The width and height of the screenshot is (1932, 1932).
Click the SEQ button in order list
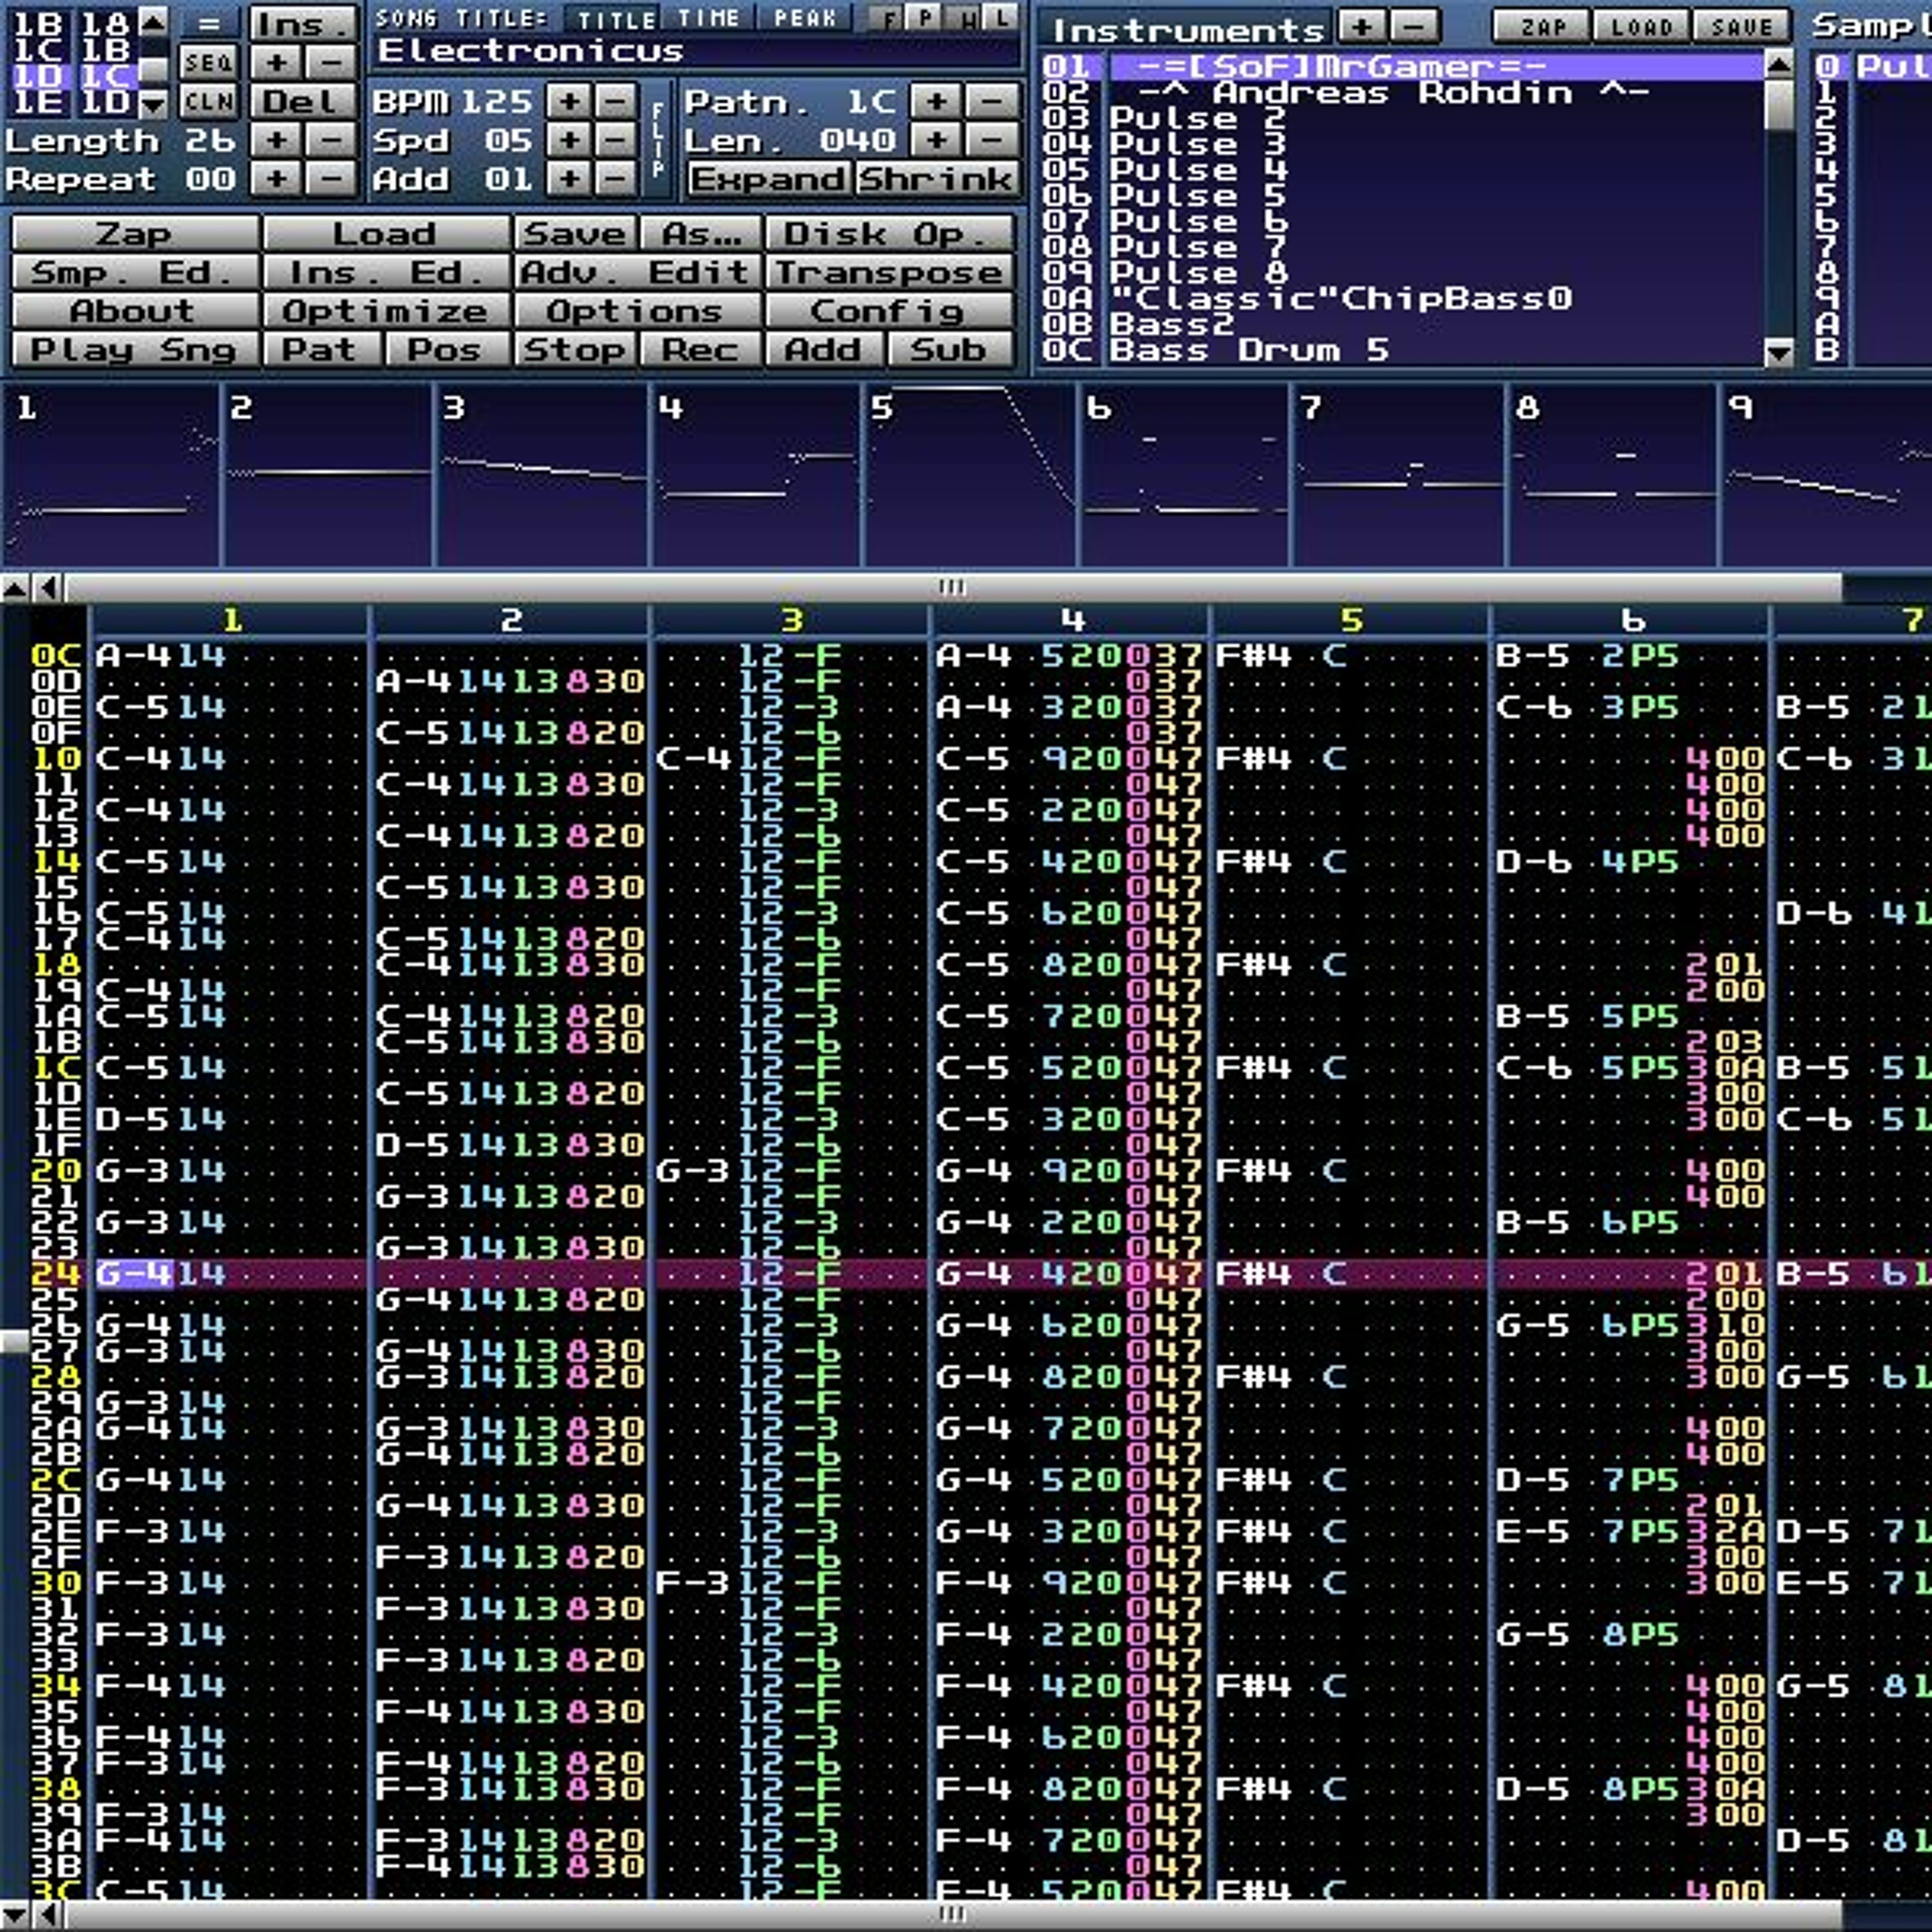pos(208,63)
